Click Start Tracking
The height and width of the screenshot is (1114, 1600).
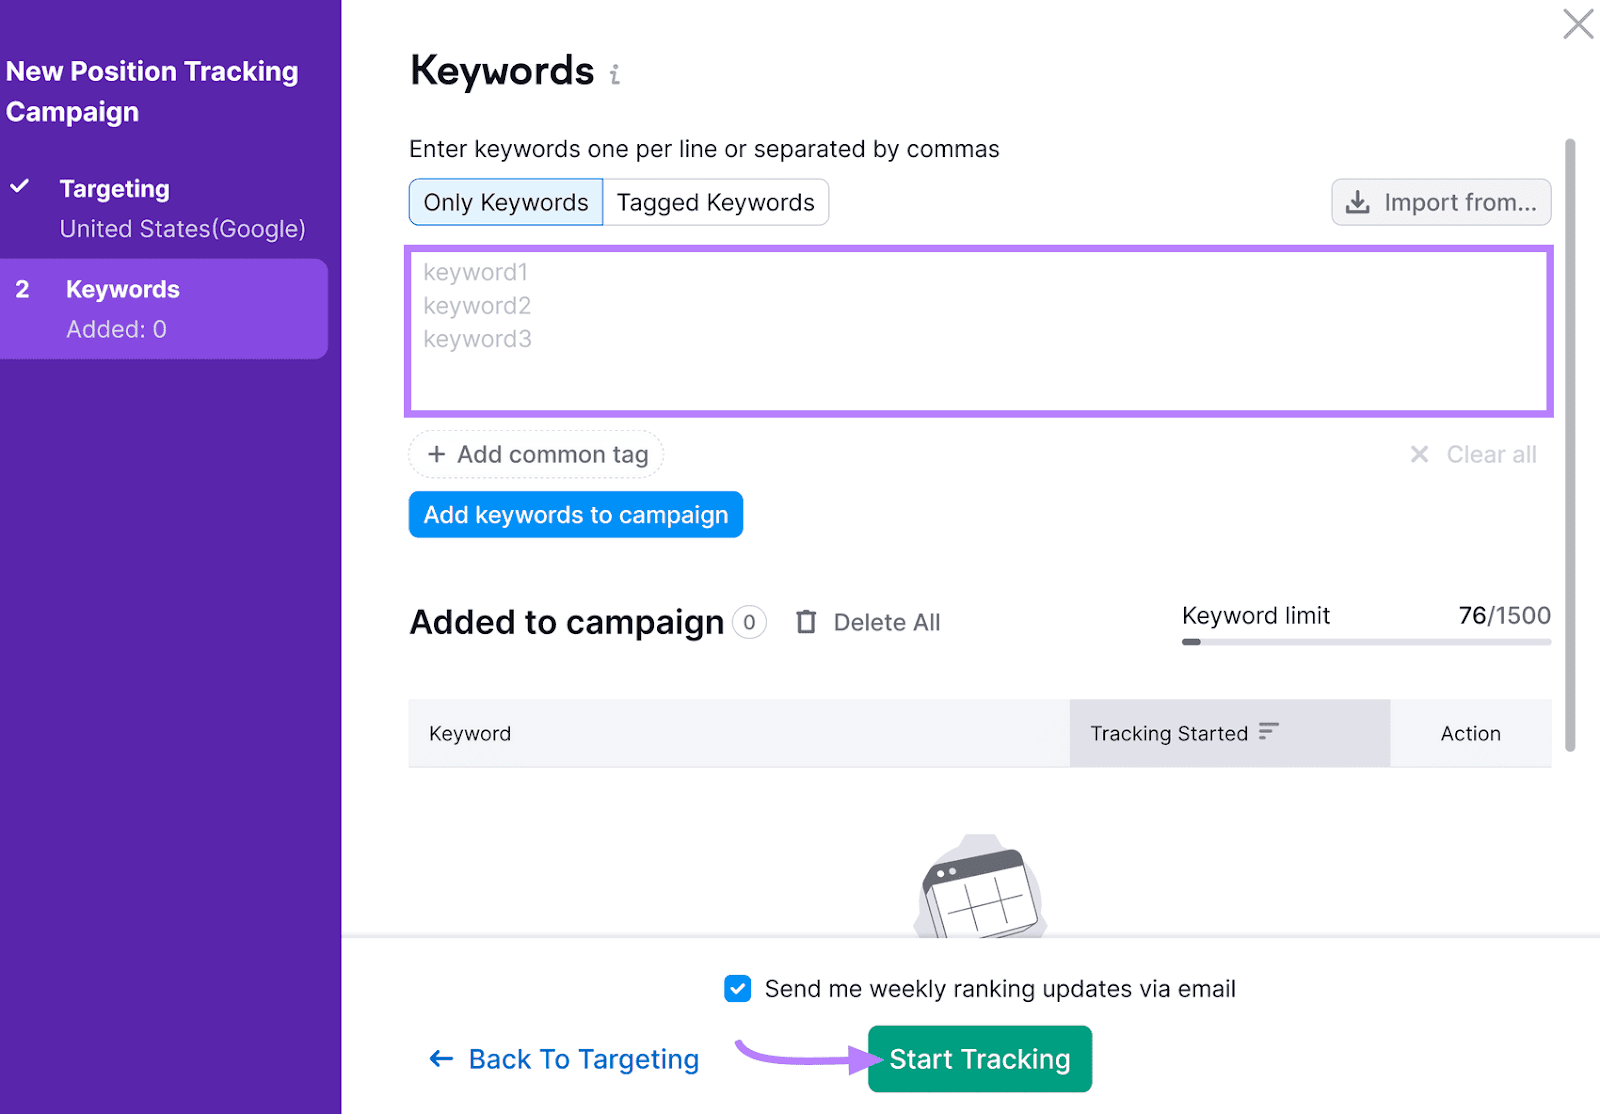(x=978, y=1058)
